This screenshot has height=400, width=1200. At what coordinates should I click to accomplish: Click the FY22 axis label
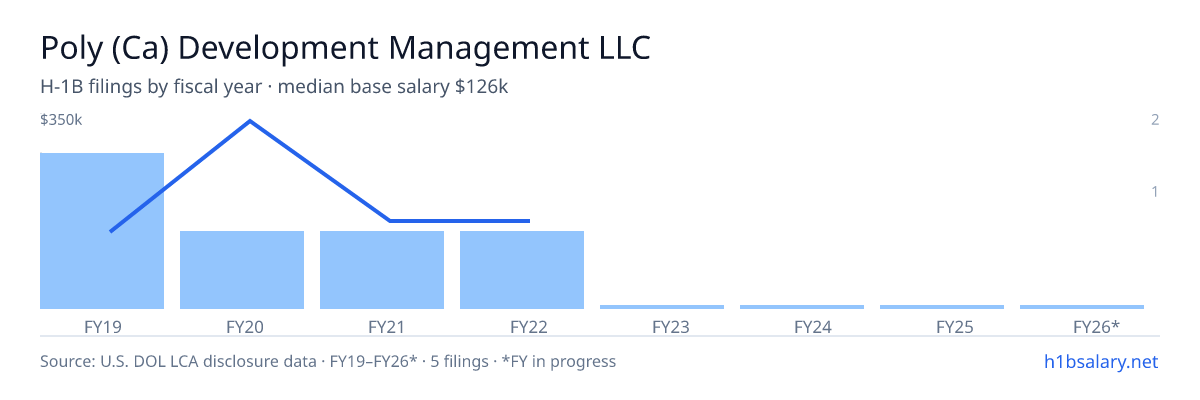pyautogui.click(x=528, y=326)
